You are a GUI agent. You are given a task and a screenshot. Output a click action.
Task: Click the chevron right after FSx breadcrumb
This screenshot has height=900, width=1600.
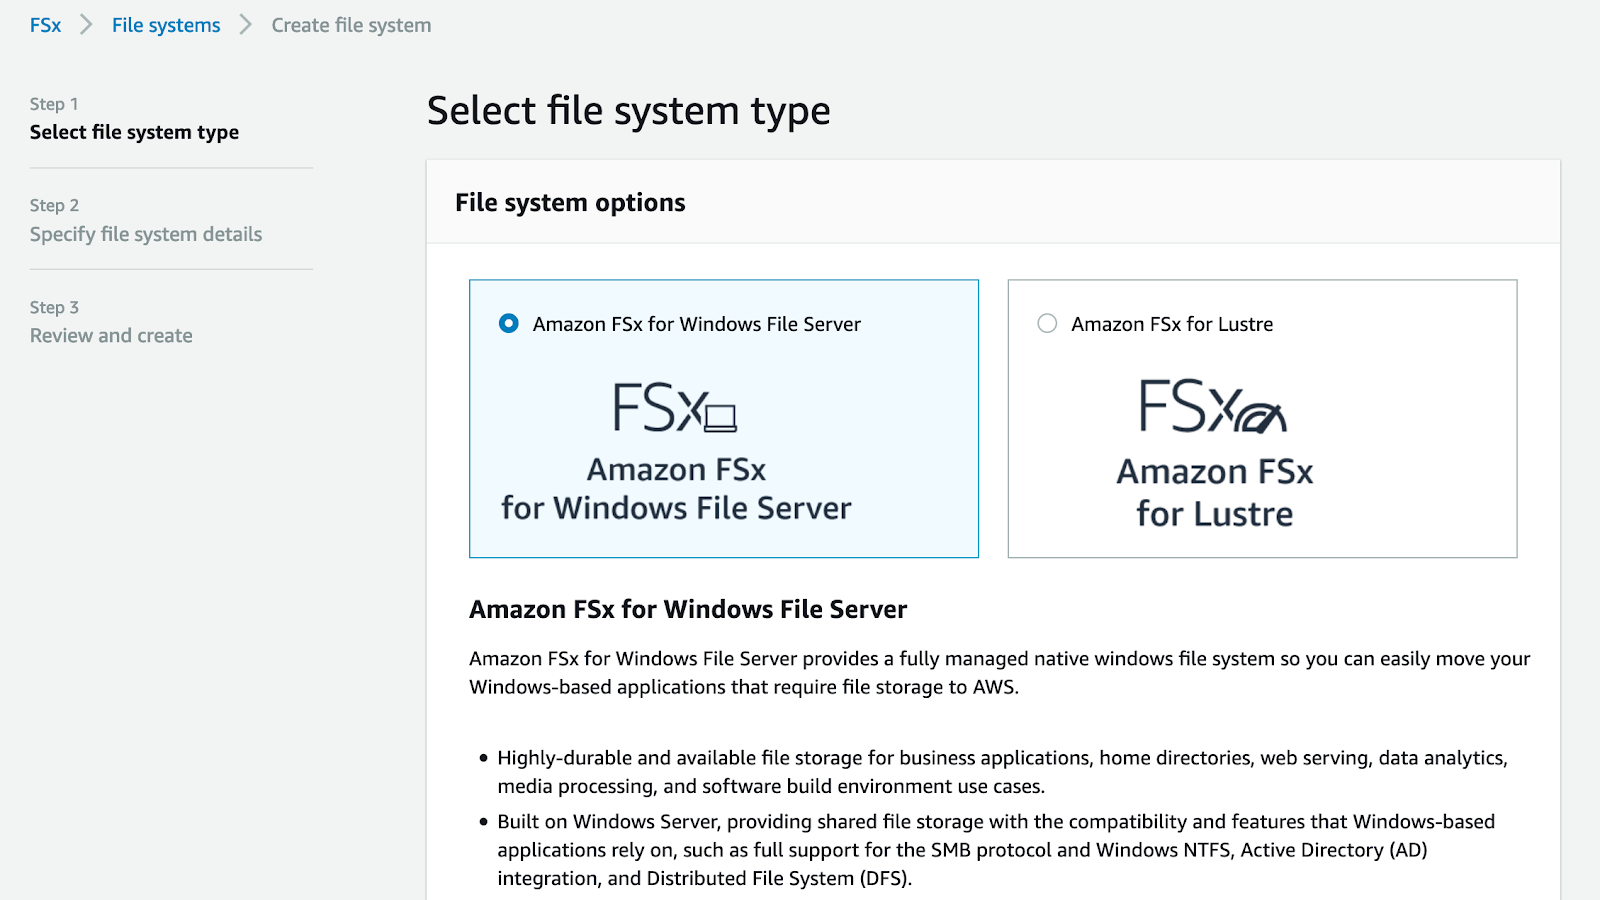(86, 25)
